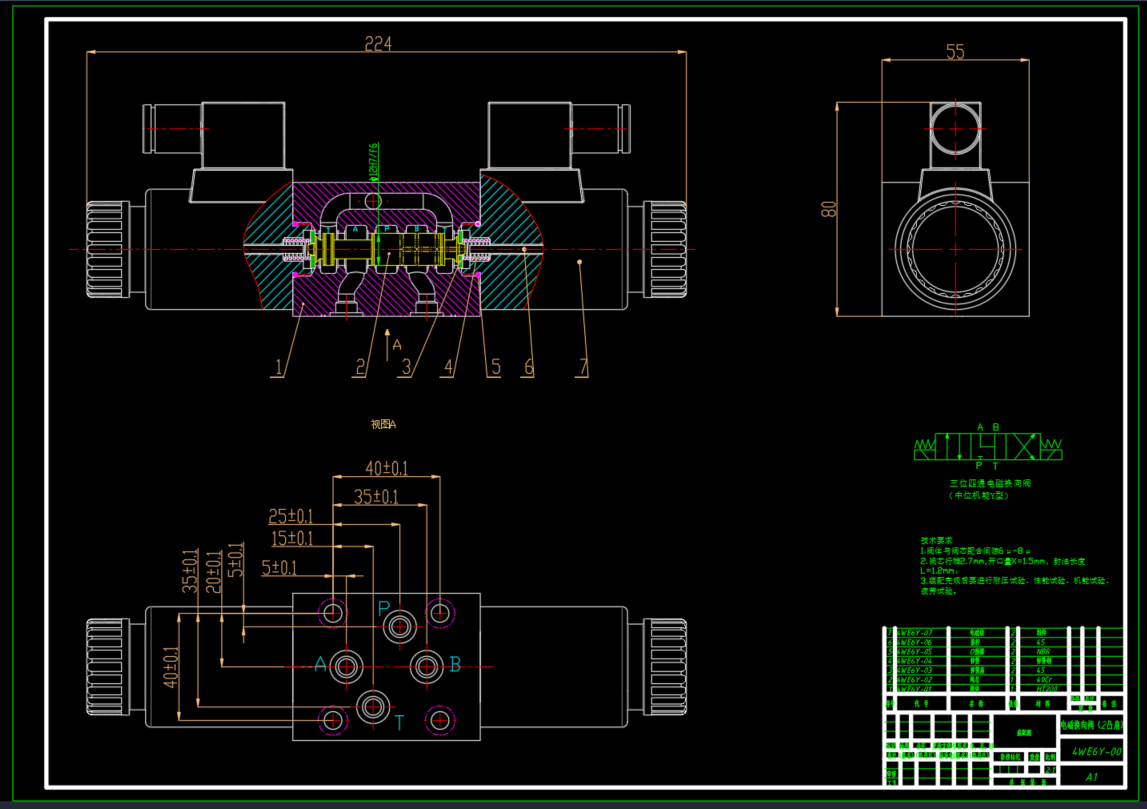The width and height of the screenshot is (1147, 809).
Task: Select the 技术要求 heading text
Action: point(936,541)
